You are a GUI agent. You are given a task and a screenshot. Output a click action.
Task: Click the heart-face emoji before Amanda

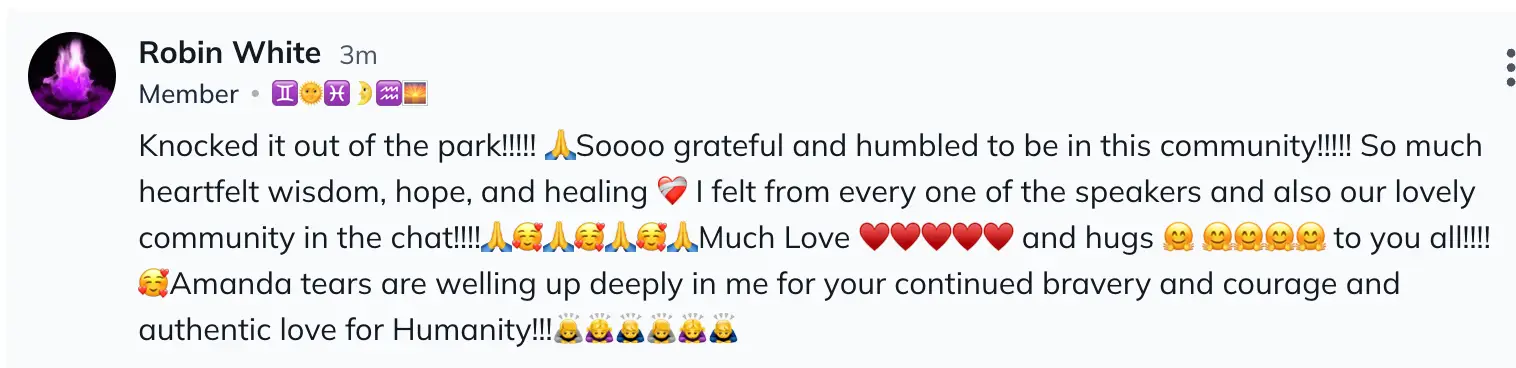pos(154,284)
